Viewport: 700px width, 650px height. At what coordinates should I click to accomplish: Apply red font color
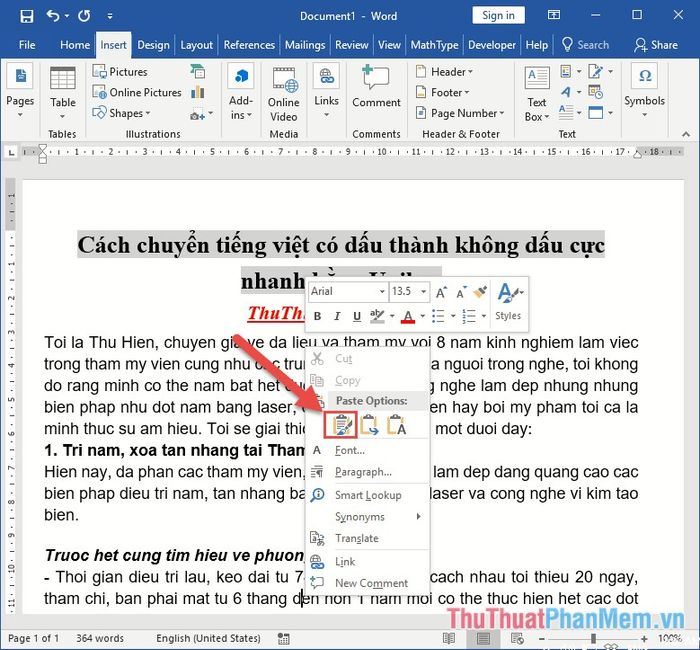408,317
